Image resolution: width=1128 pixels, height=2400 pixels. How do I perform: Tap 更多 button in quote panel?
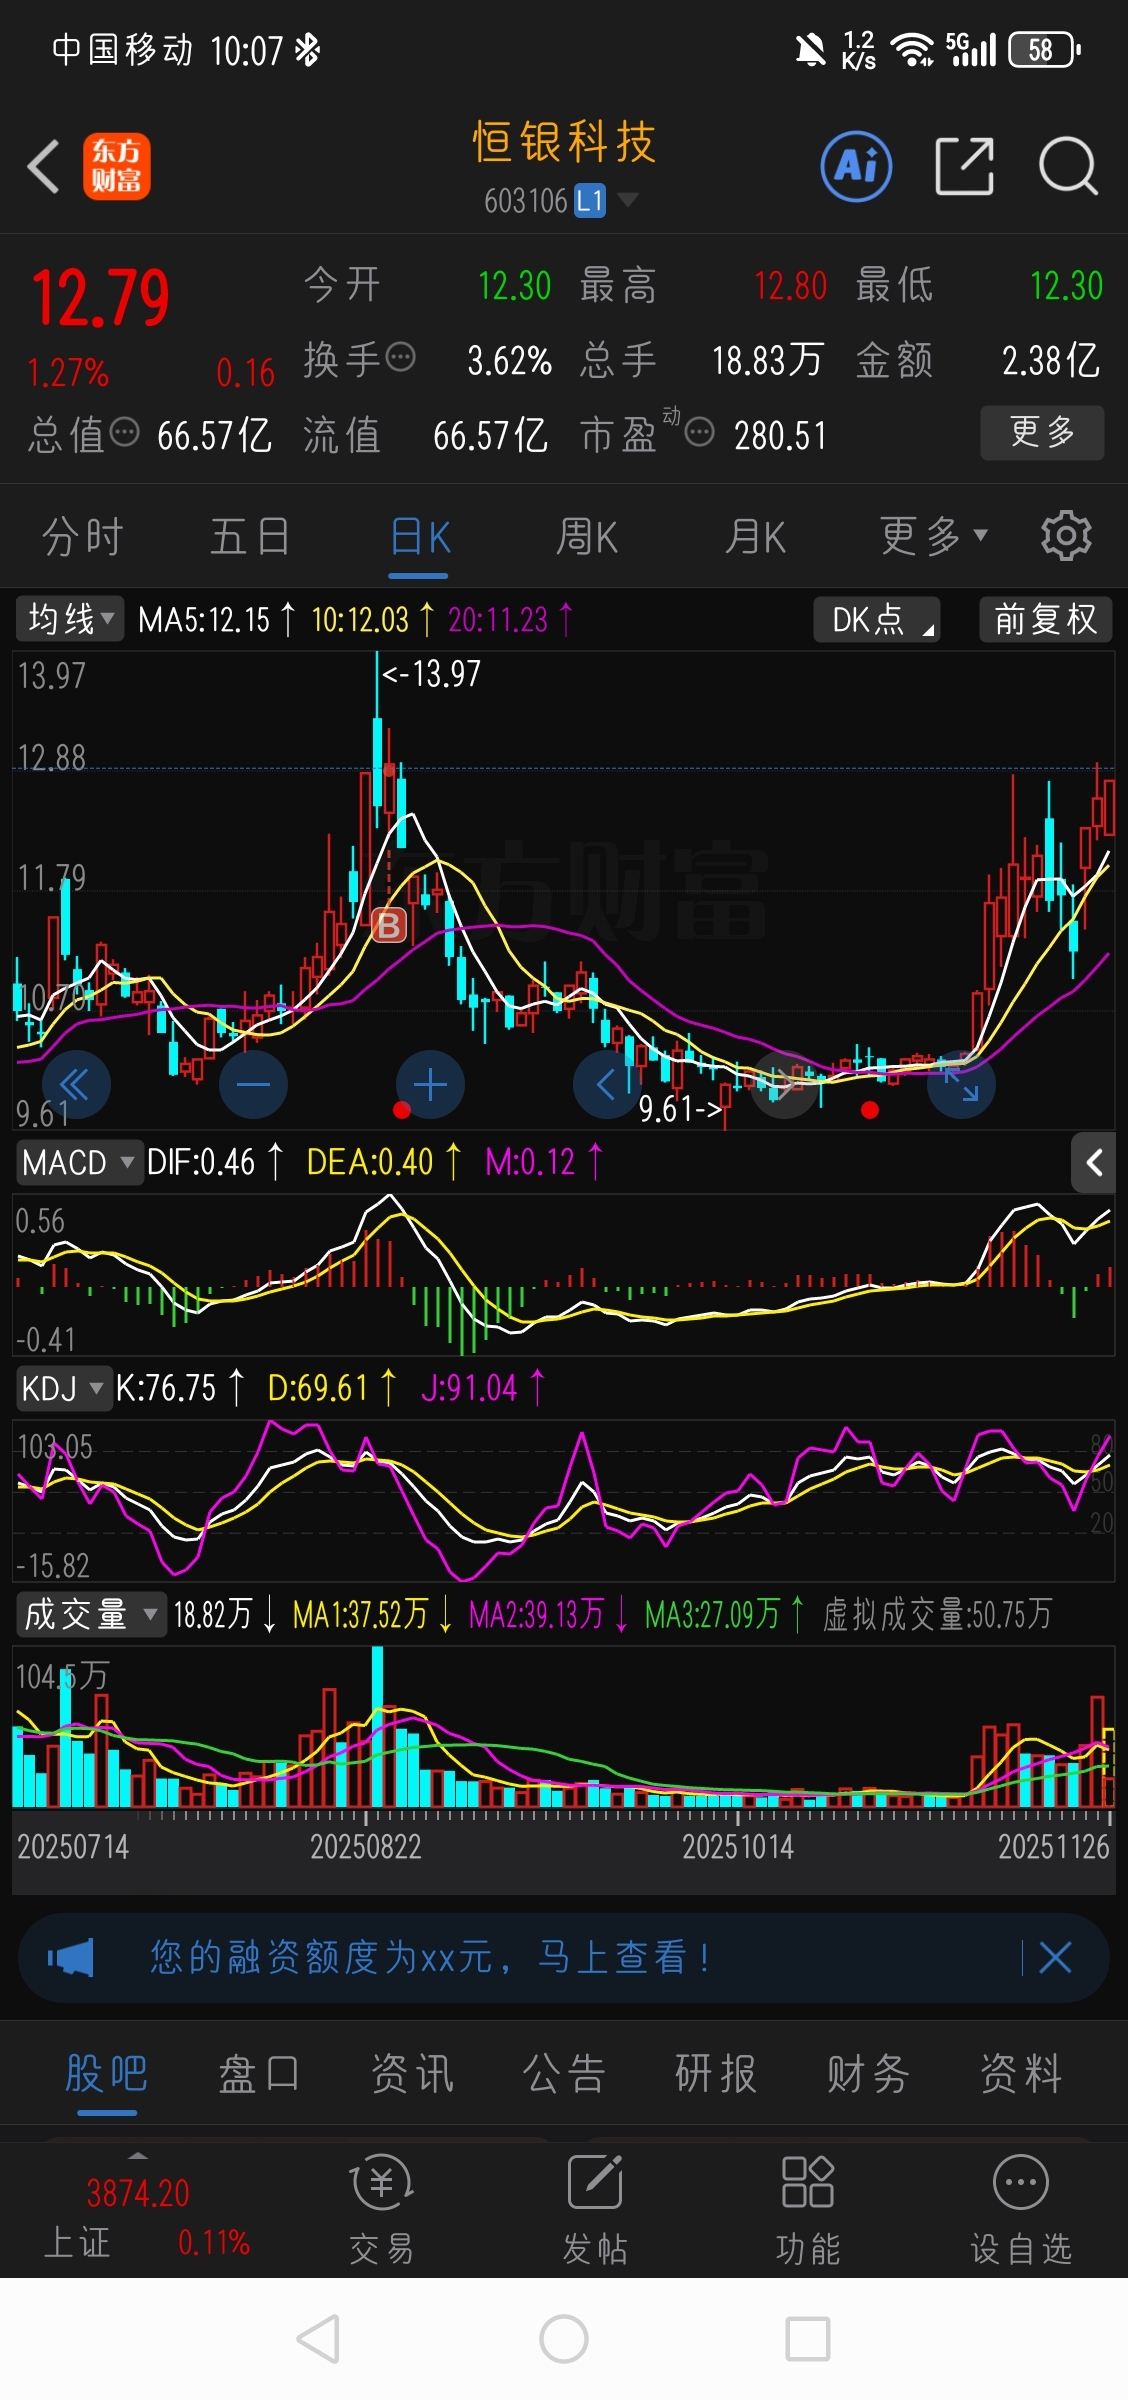tap(1042, 432)
